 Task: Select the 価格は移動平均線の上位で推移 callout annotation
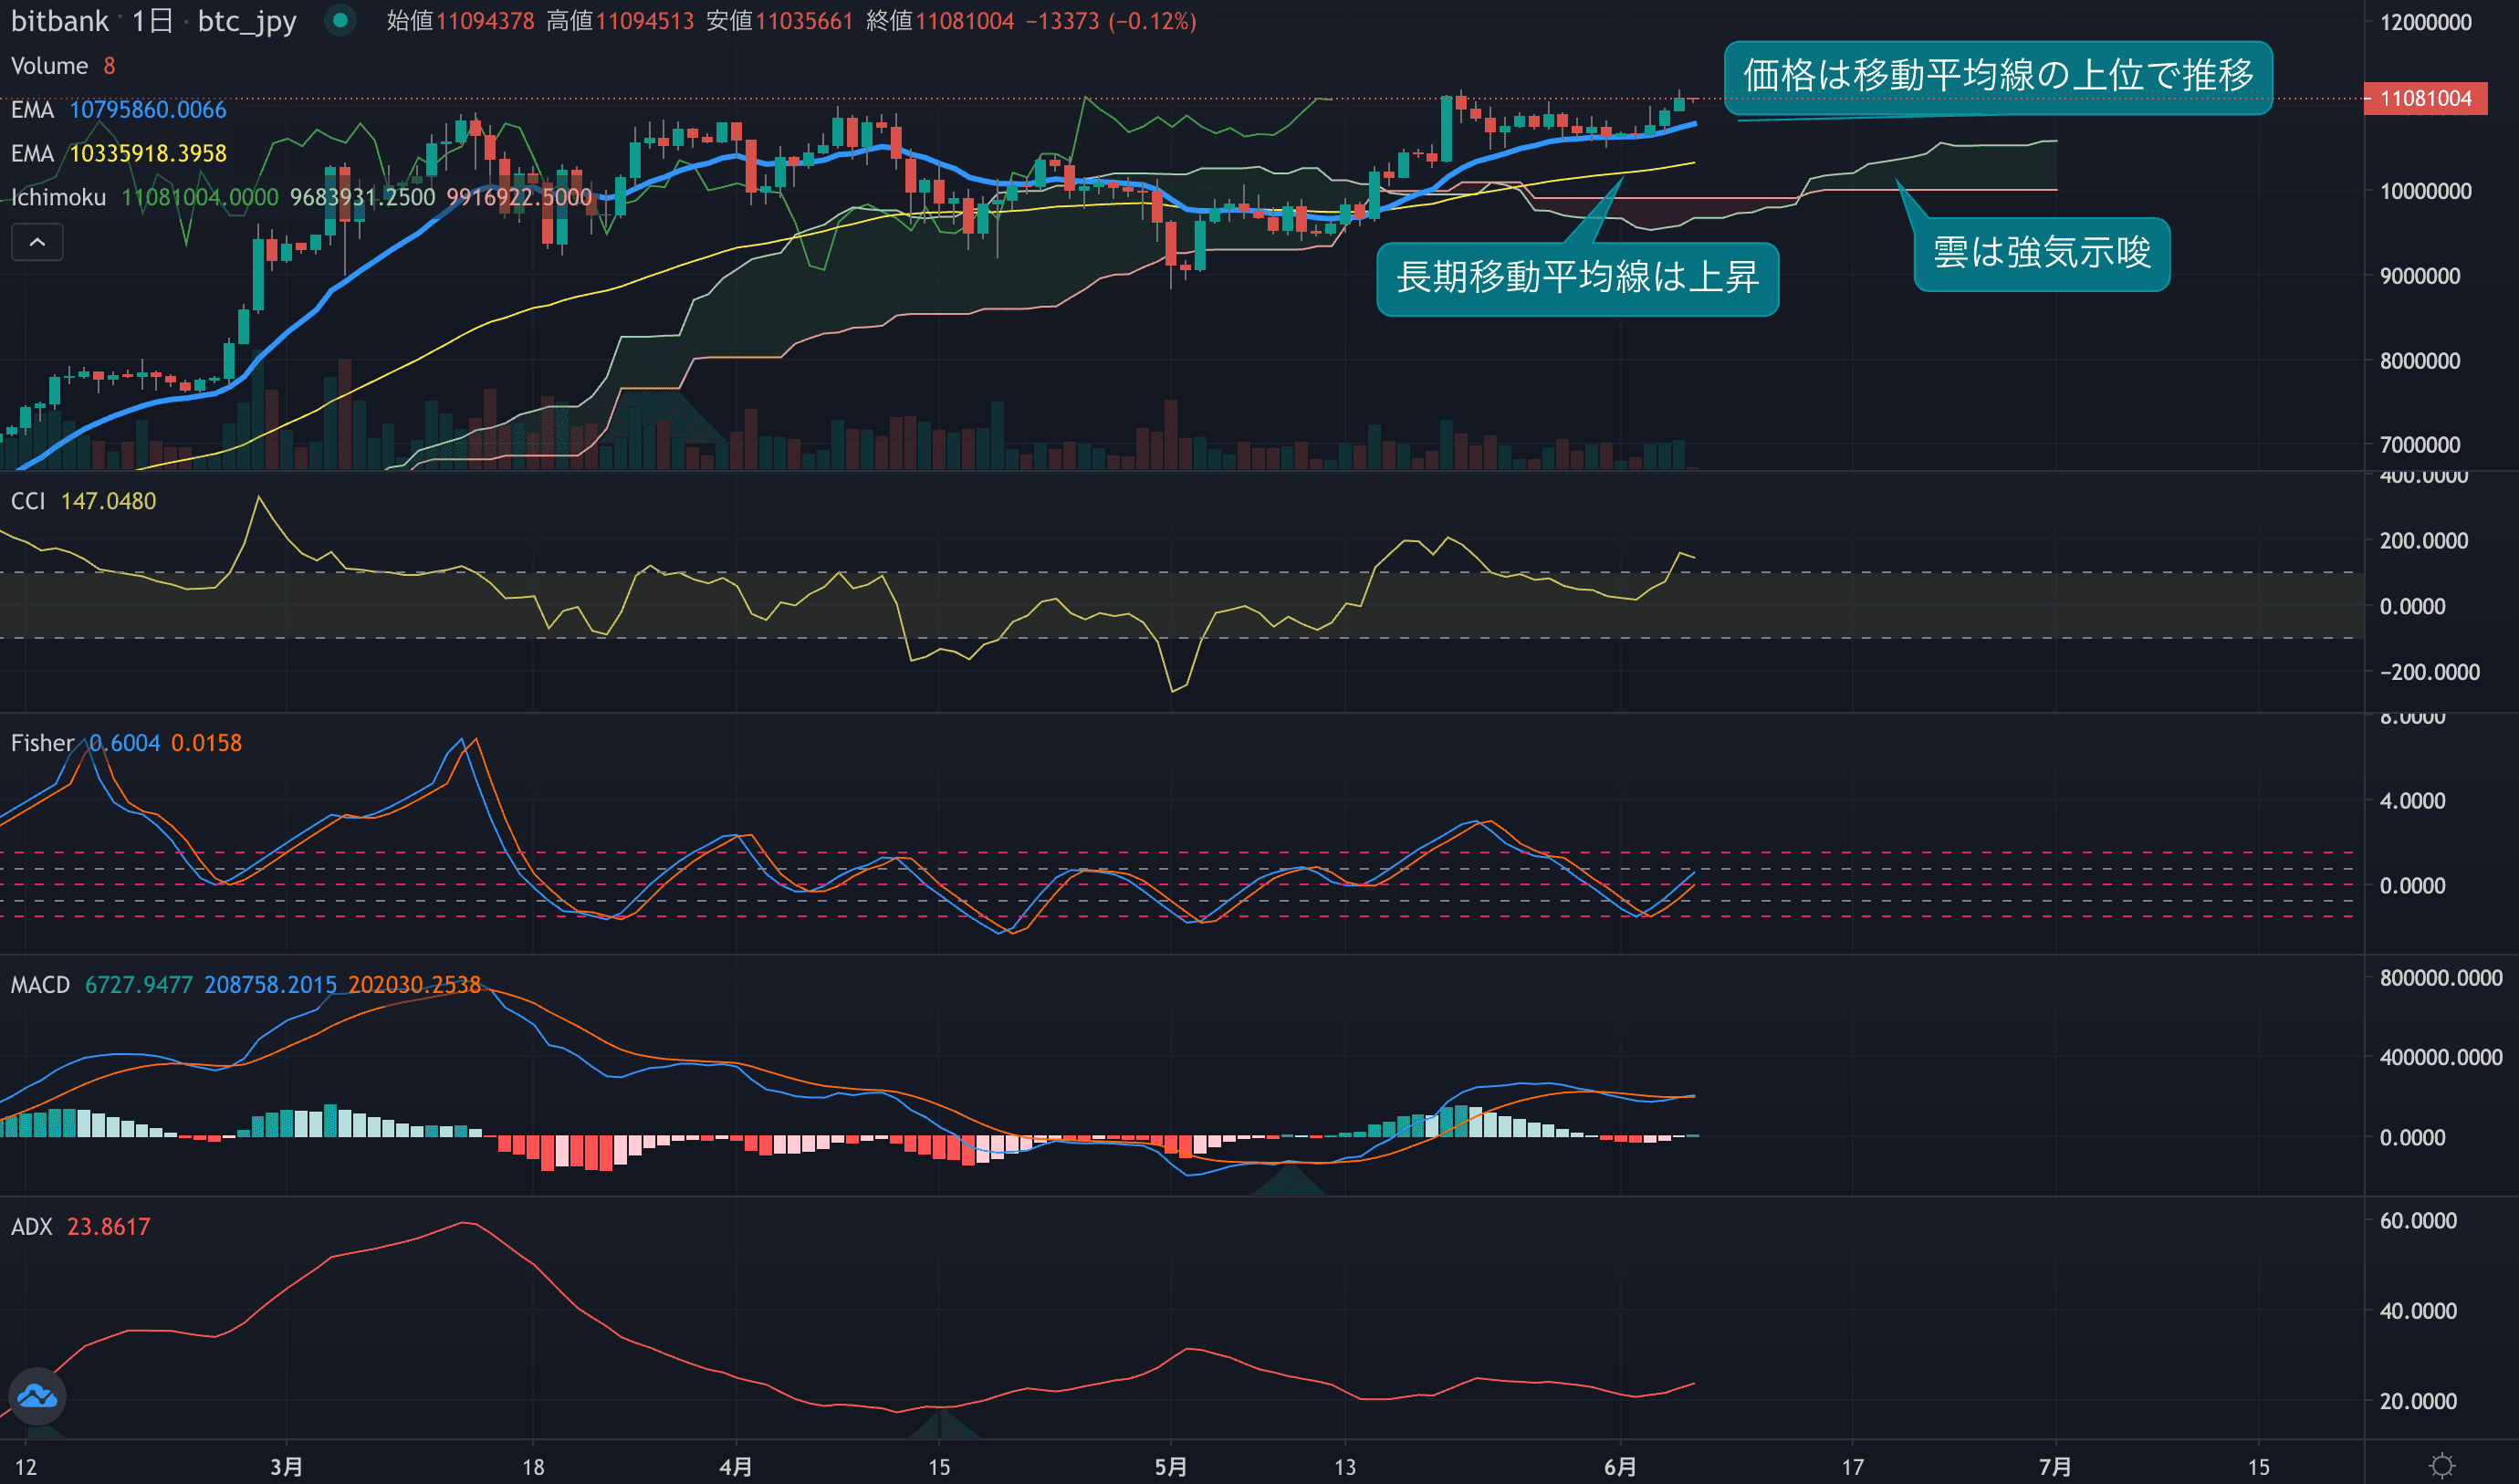[1997, 76]
